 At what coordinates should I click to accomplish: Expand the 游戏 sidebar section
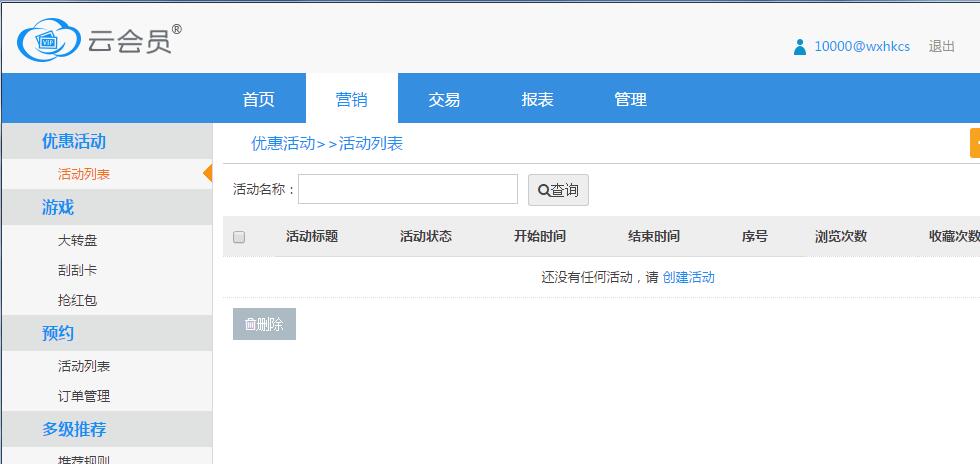tap(107, 207)
